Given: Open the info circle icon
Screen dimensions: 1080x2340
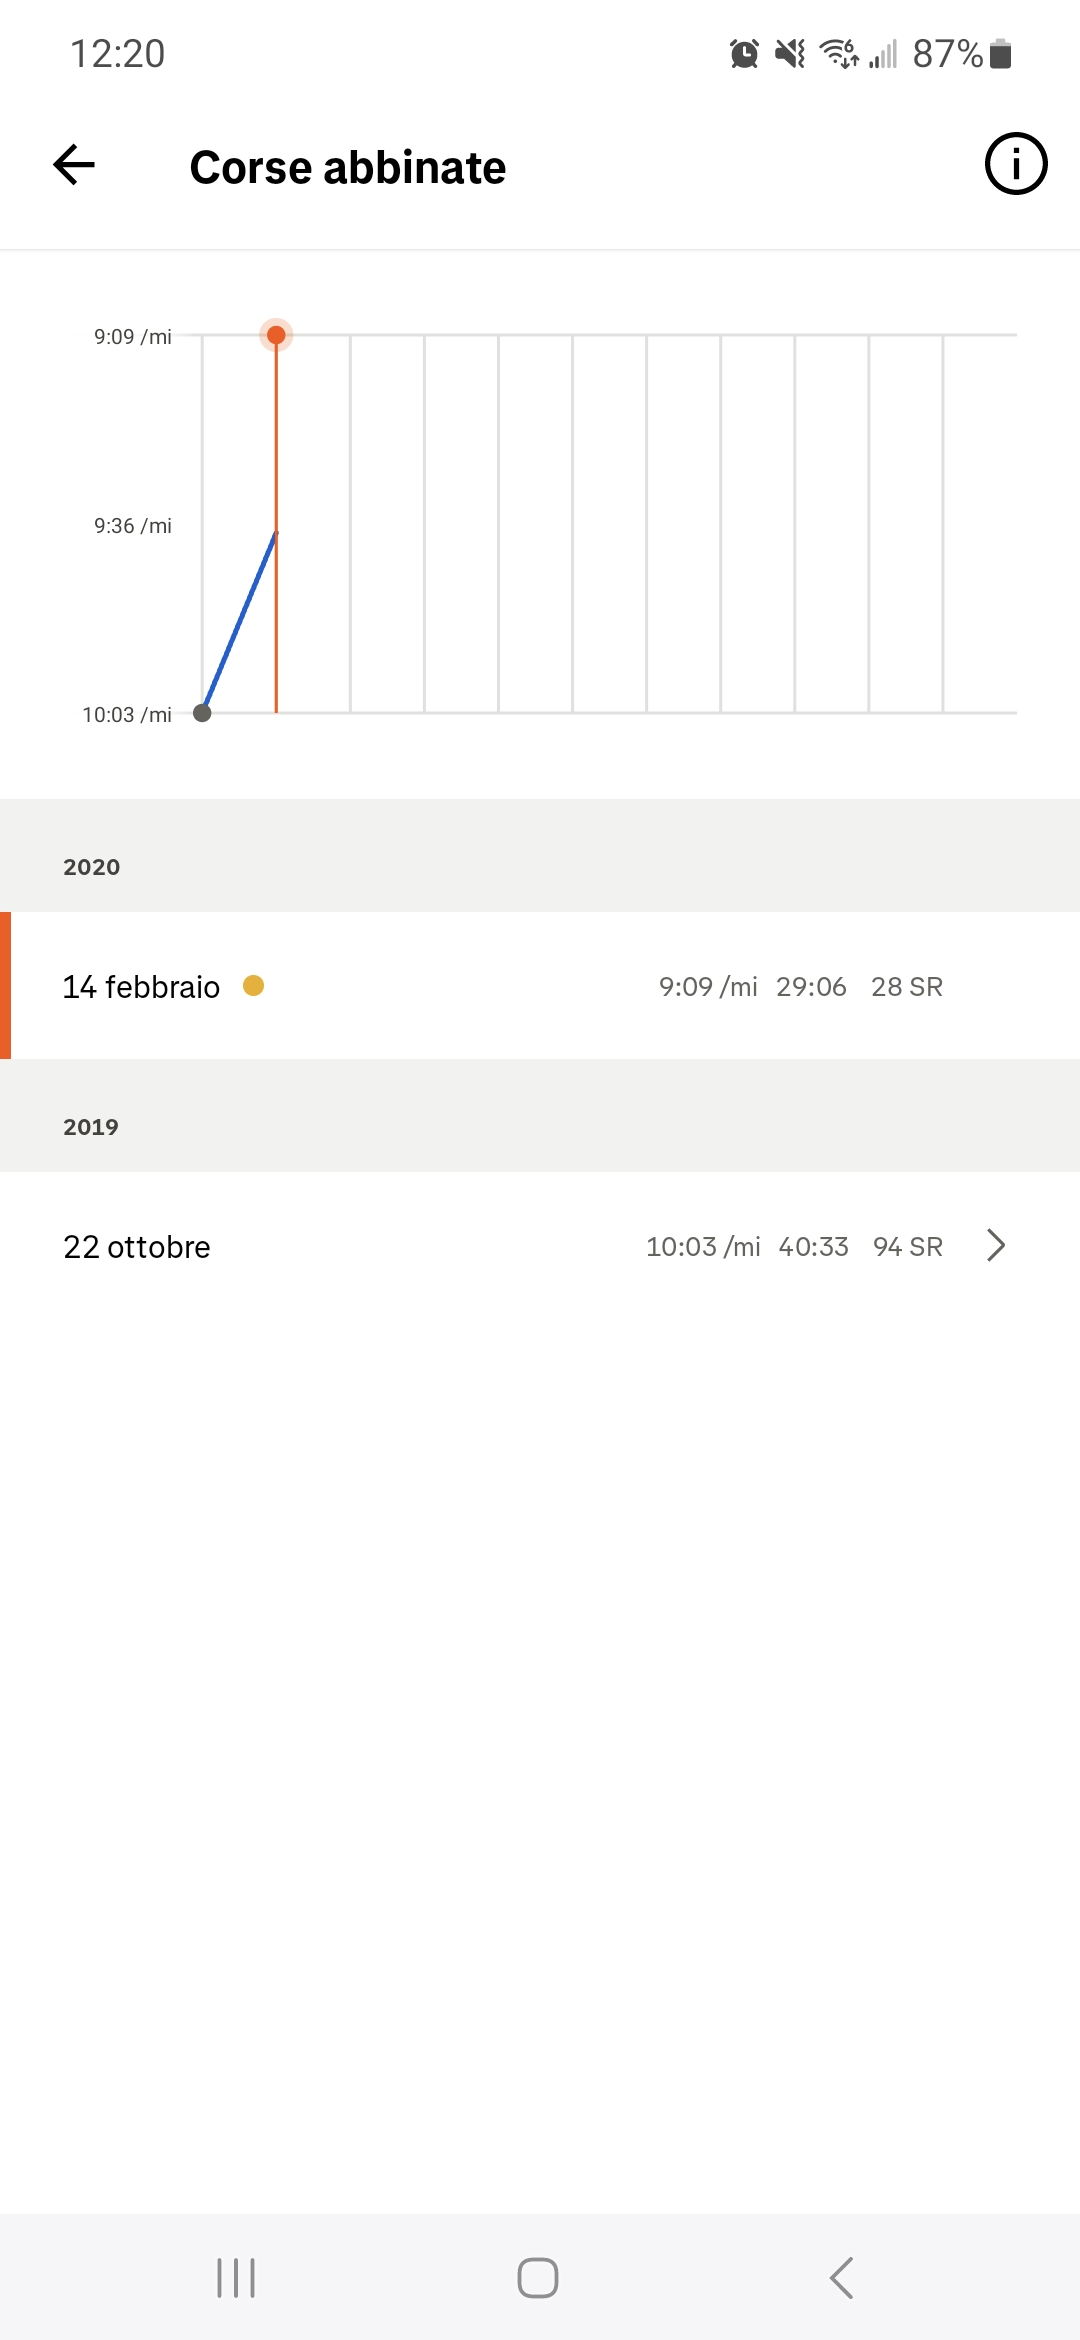Looking at the screenshot, I should pos(1016,164).
